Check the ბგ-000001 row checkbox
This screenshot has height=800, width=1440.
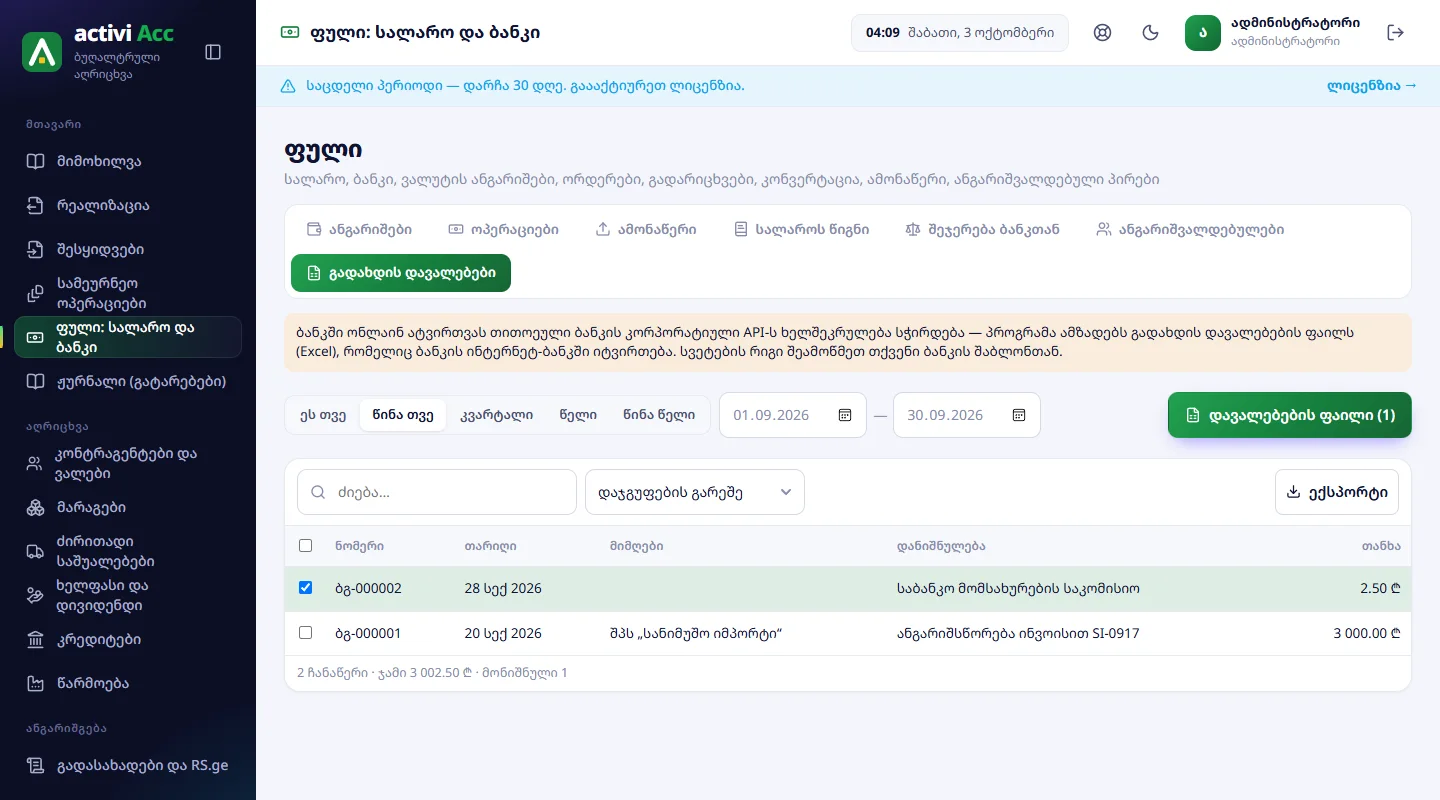click(x=306, y=633)
